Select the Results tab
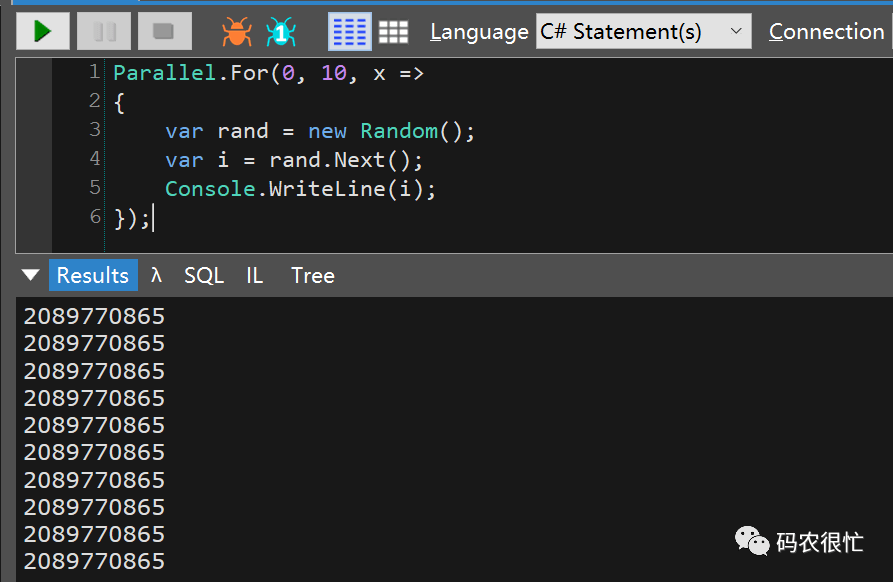The image size is (893, 582). [x=93, y=275]
